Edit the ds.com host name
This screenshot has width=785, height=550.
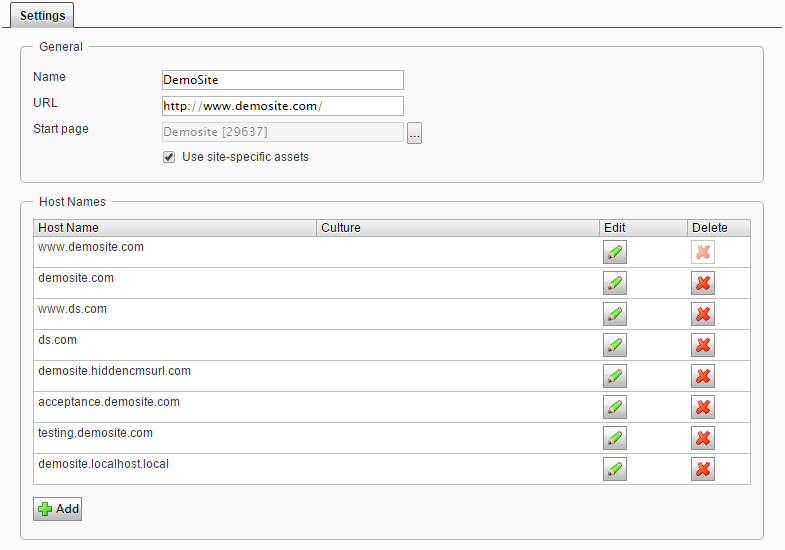pyautogui.click(x=615, y=345)
